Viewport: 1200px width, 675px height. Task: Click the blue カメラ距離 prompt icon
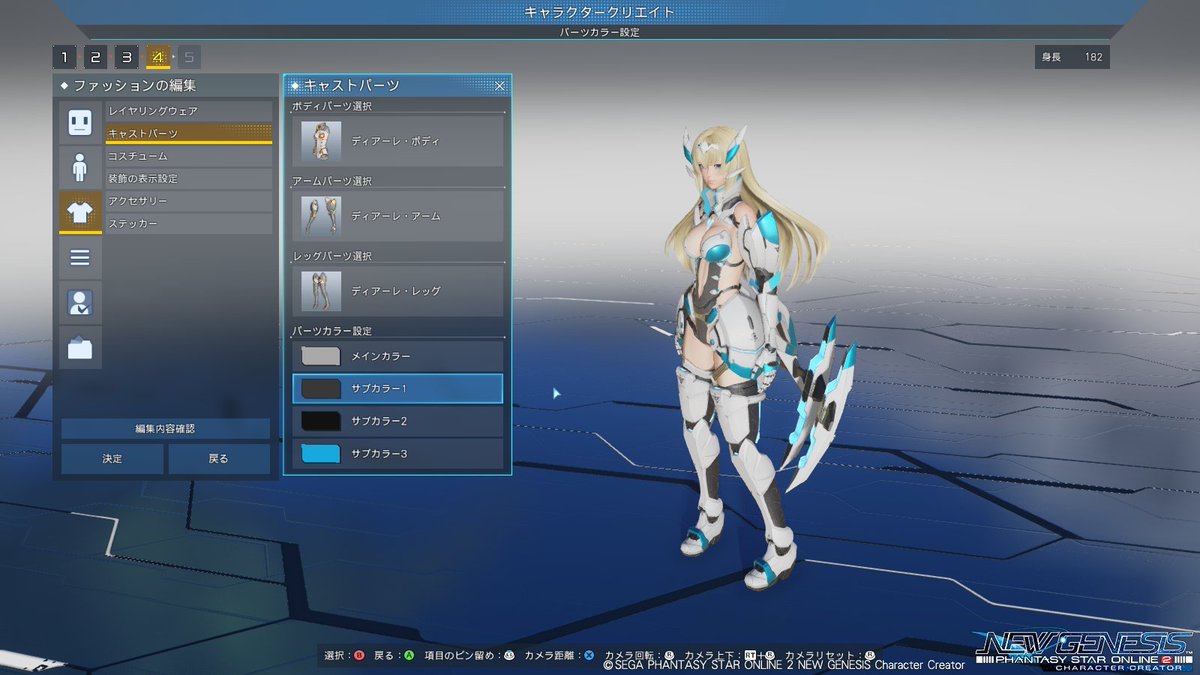(x=589, y=656)
